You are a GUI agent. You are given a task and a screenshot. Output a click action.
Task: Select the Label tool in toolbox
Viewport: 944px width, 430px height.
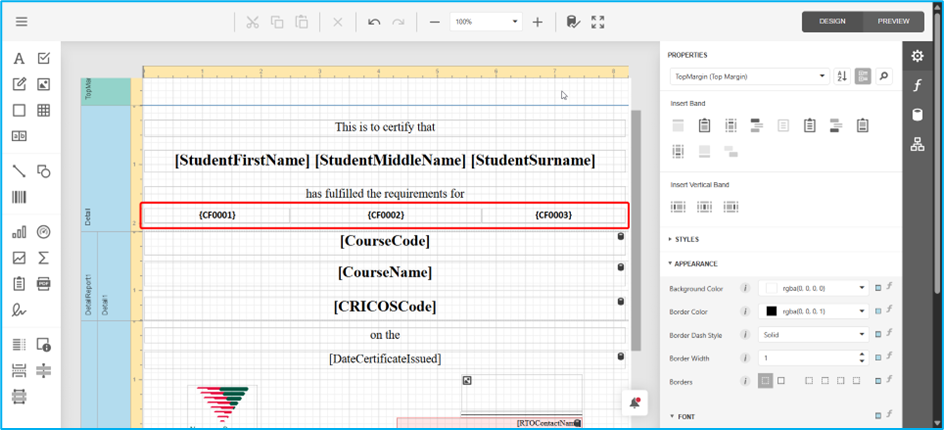pos(19,59)
